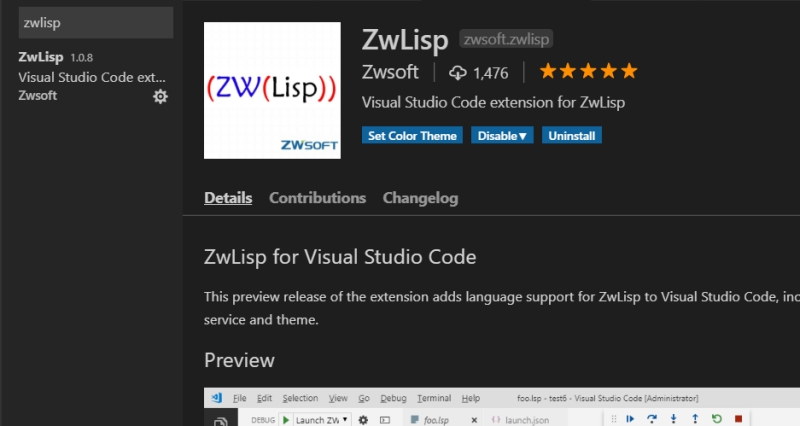The image size is (800, 426).
Task: Open Help menu in preview screenshot
Action: coord(470,398)
